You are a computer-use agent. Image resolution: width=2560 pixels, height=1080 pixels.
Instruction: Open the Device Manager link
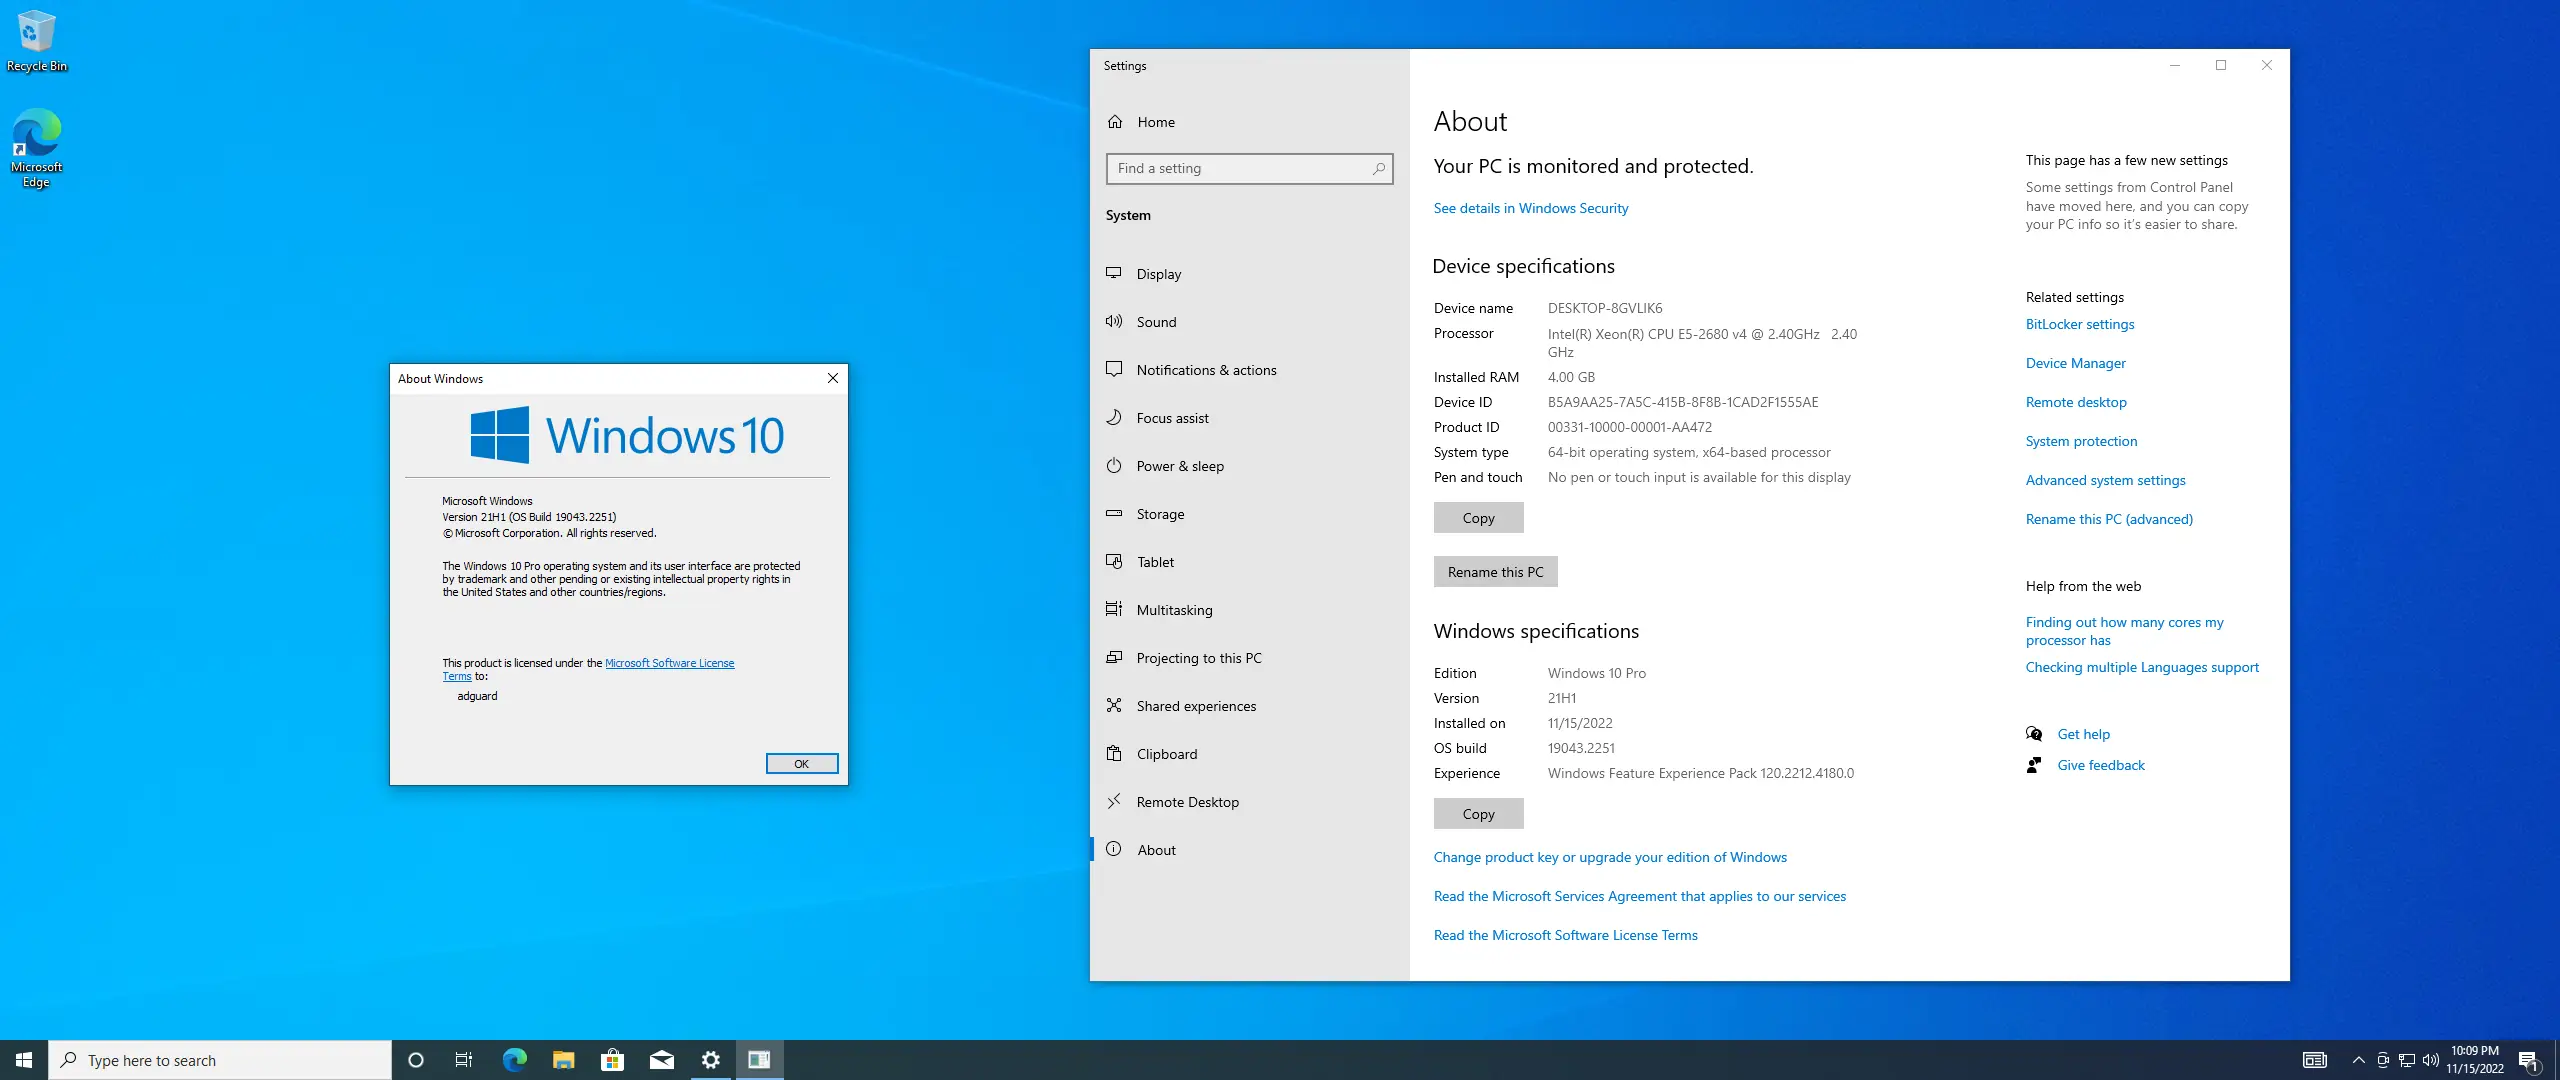2076,363
